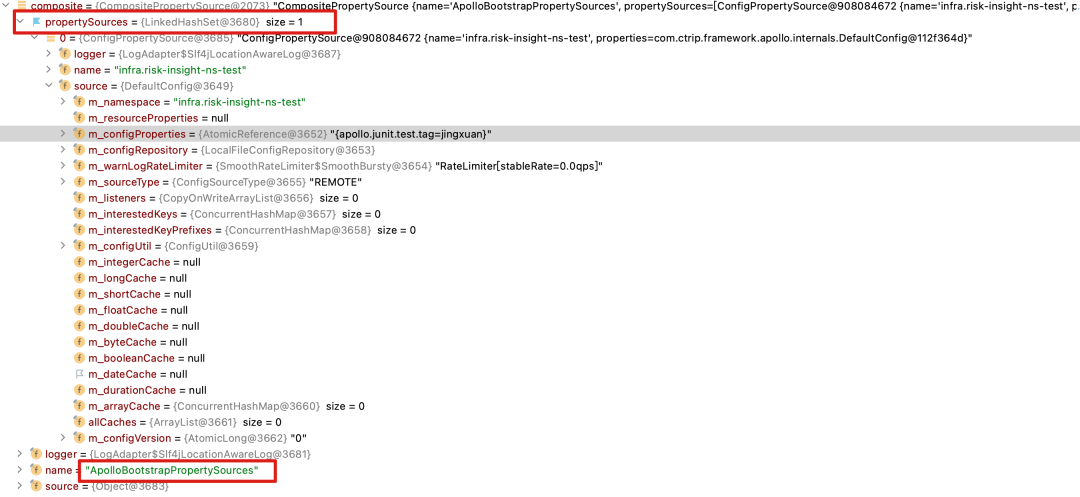
Task: Click the field icon beside m_floatCache
Action: click(80, 310)
